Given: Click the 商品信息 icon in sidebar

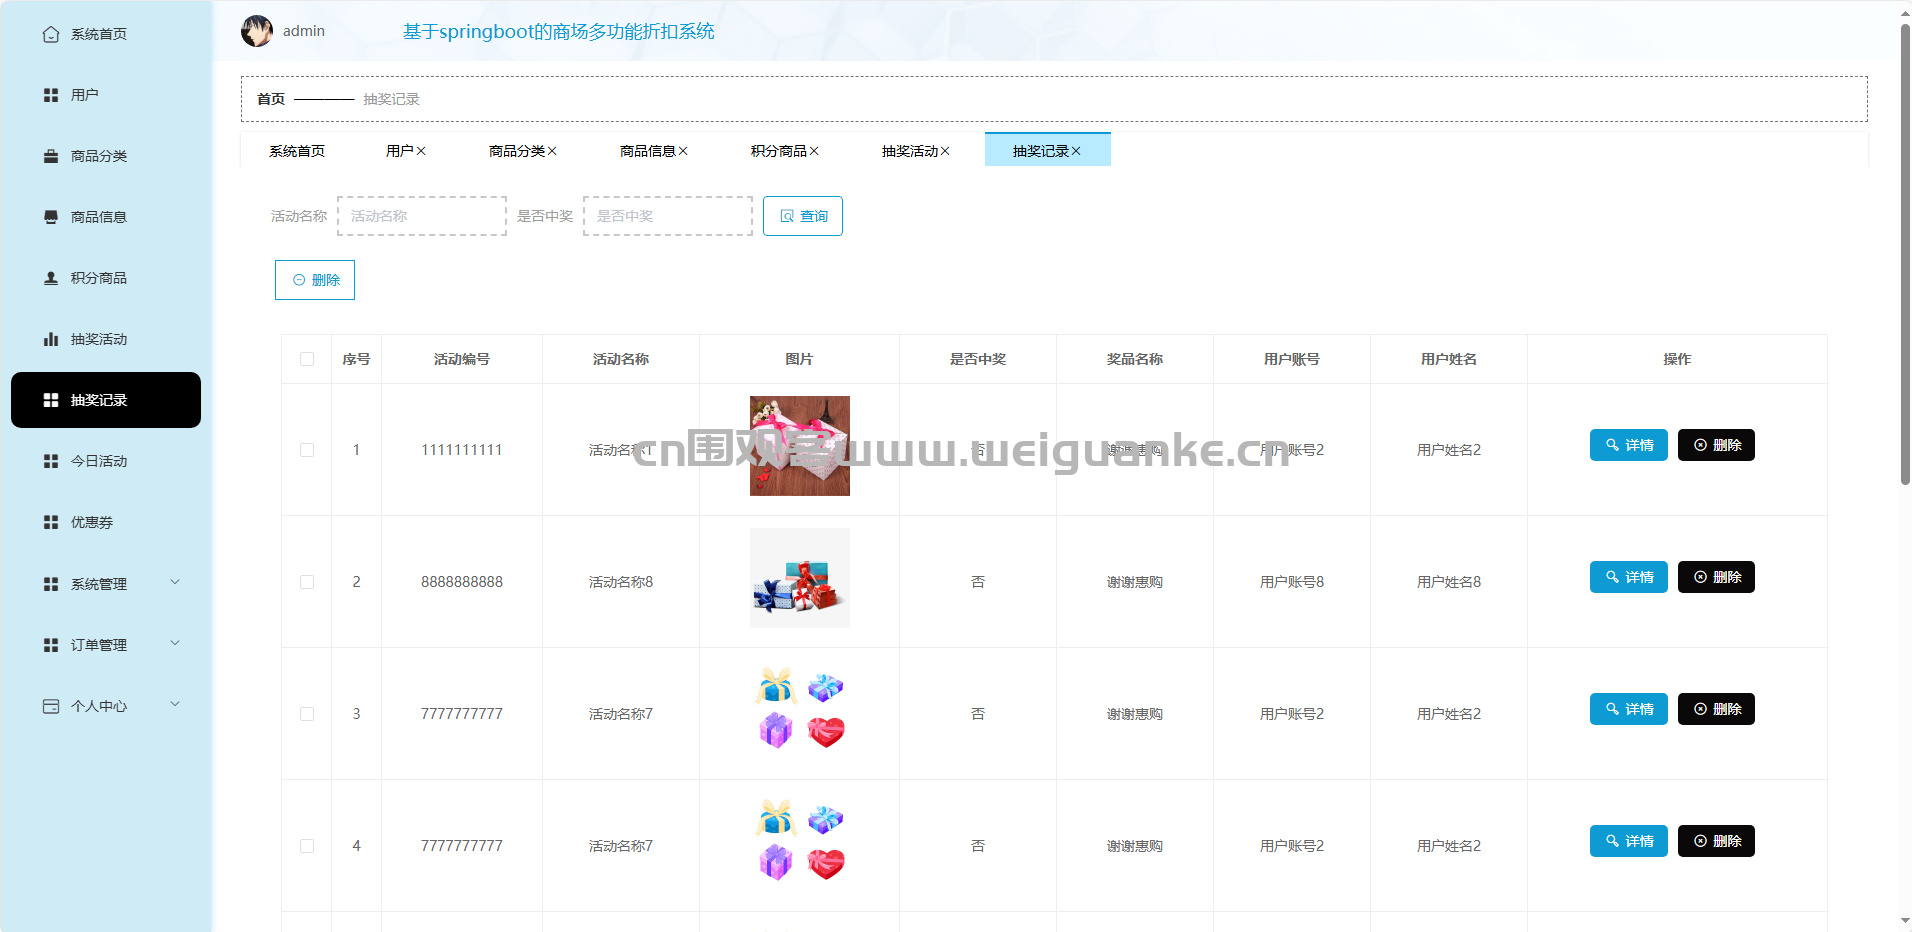Looking at the screenshot, I should coord(51,217).
